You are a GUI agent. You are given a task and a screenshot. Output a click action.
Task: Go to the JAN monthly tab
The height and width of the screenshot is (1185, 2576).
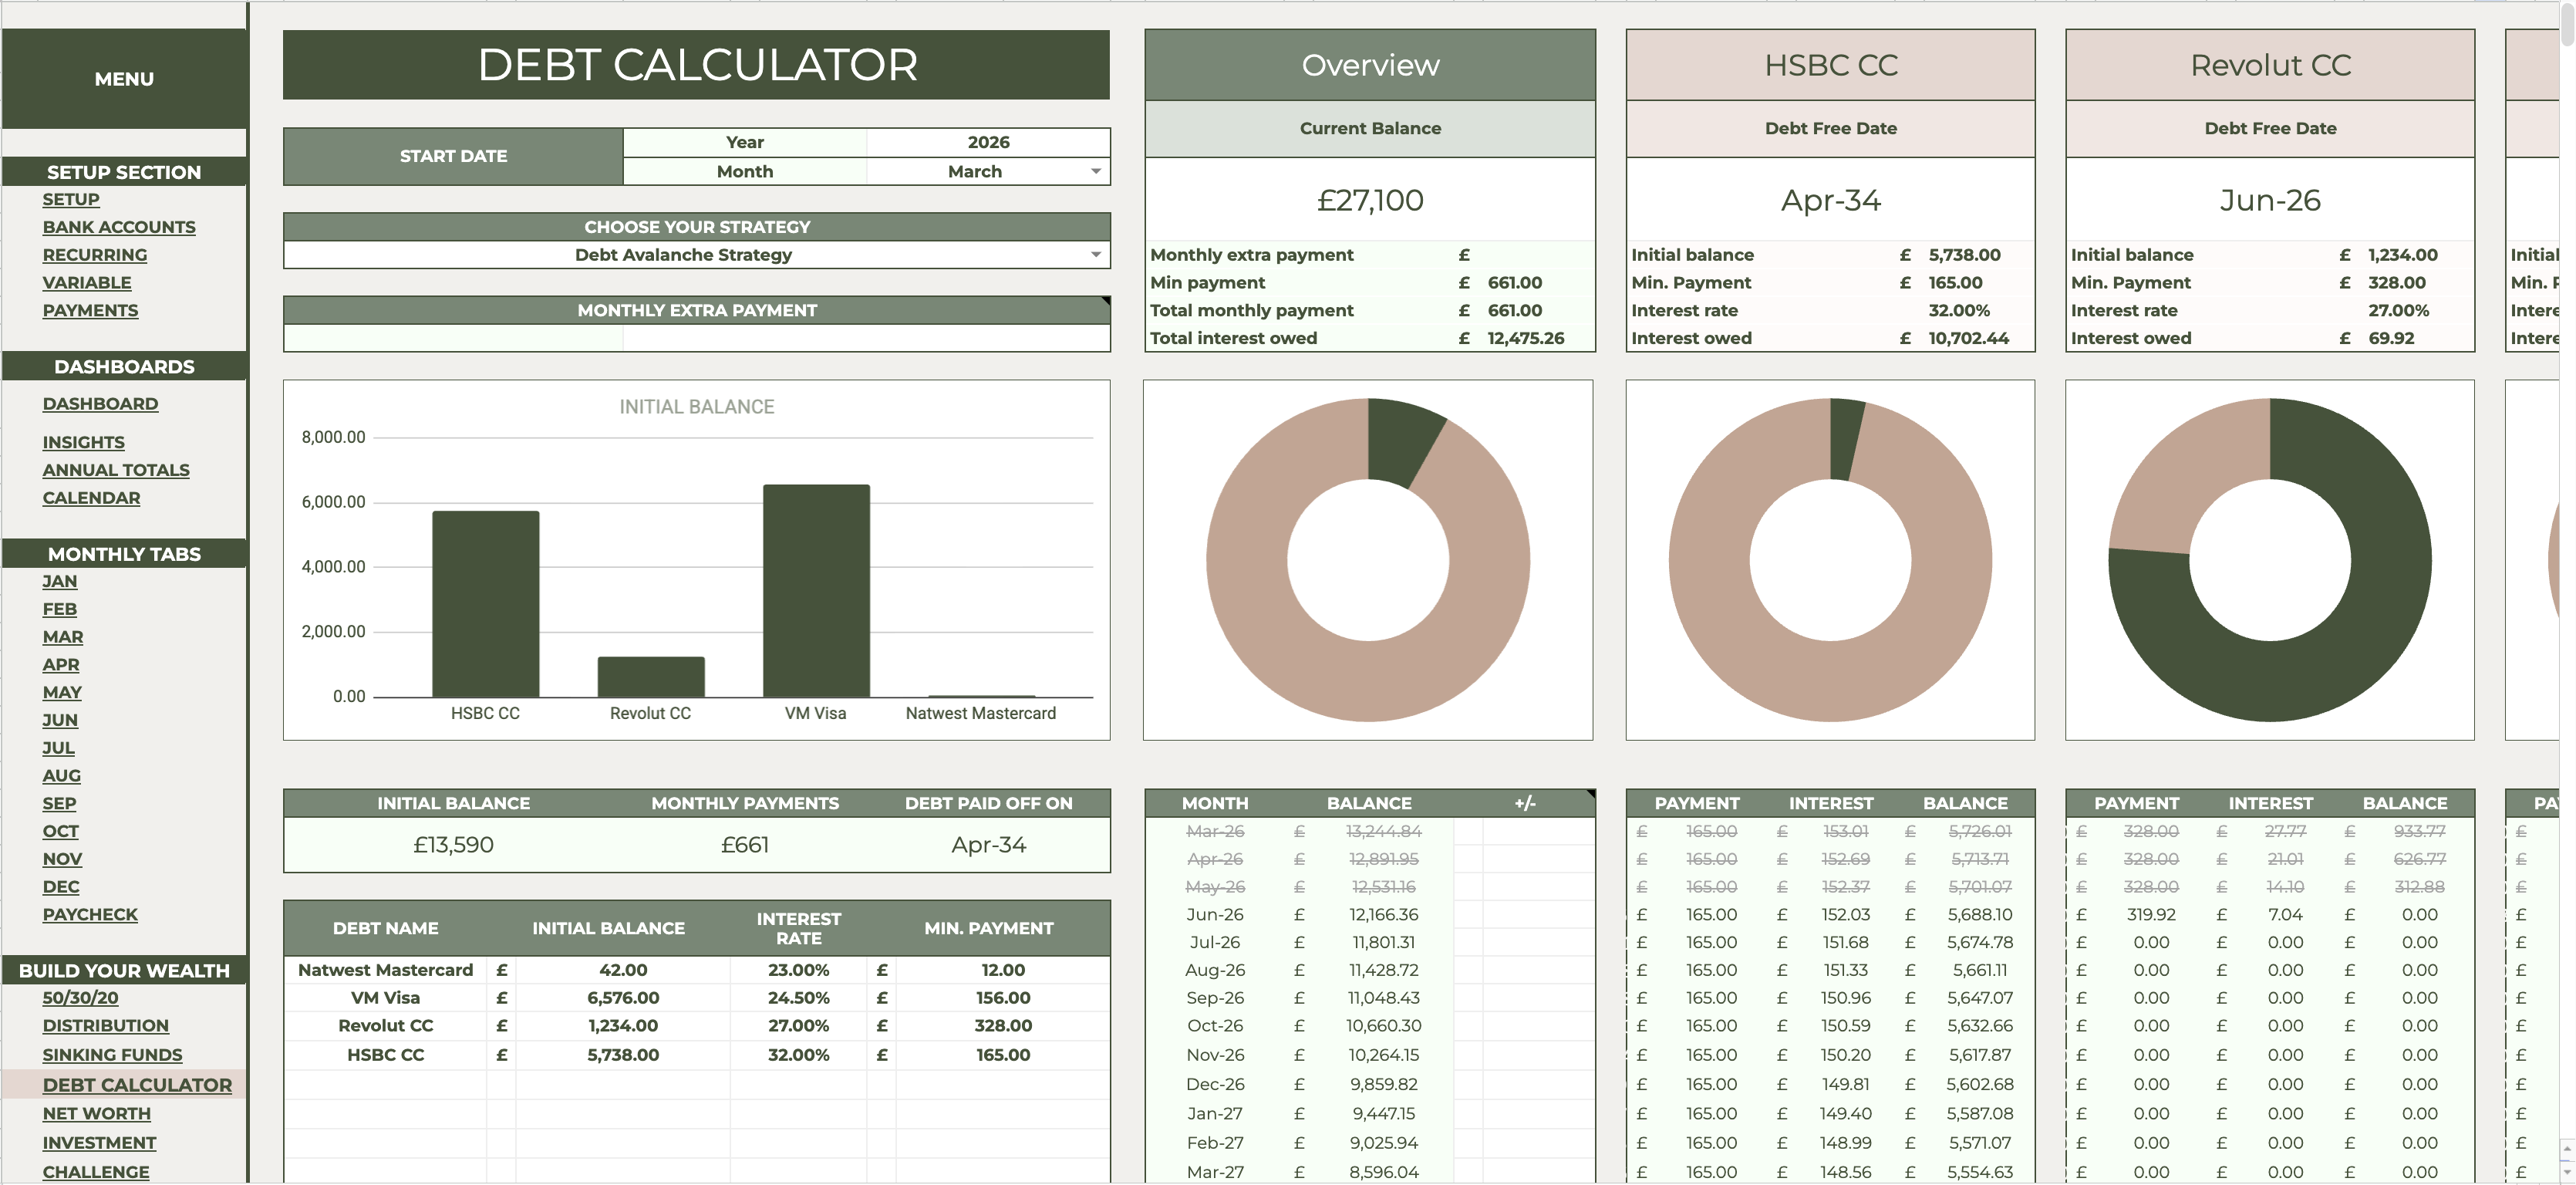[x=59, y=581]
